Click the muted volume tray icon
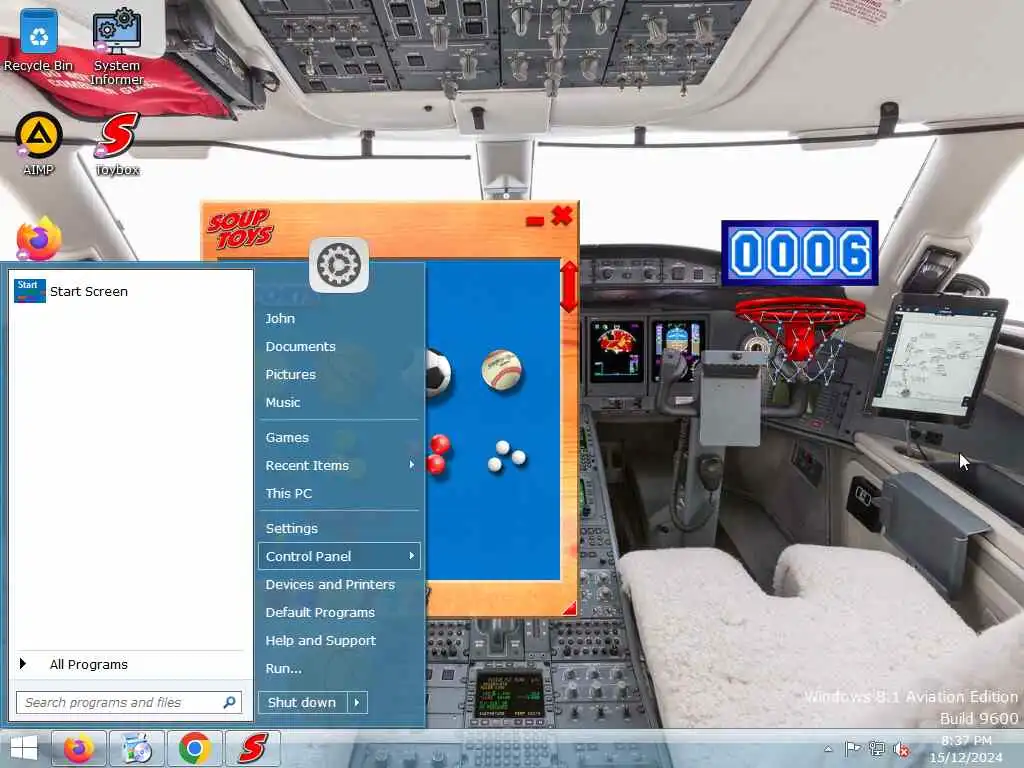The width and height of the screenshot is (1024, 768). (x=902, y=750)
